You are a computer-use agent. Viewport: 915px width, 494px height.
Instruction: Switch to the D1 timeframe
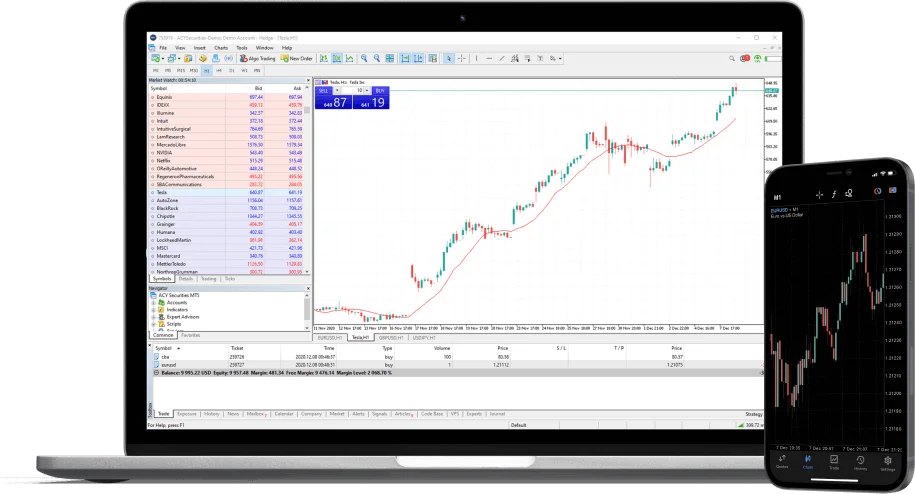232,70
